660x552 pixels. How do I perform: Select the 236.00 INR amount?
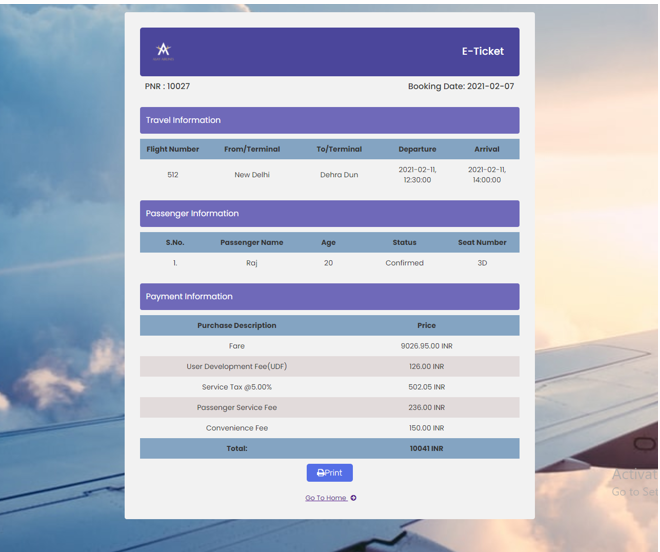426,408
